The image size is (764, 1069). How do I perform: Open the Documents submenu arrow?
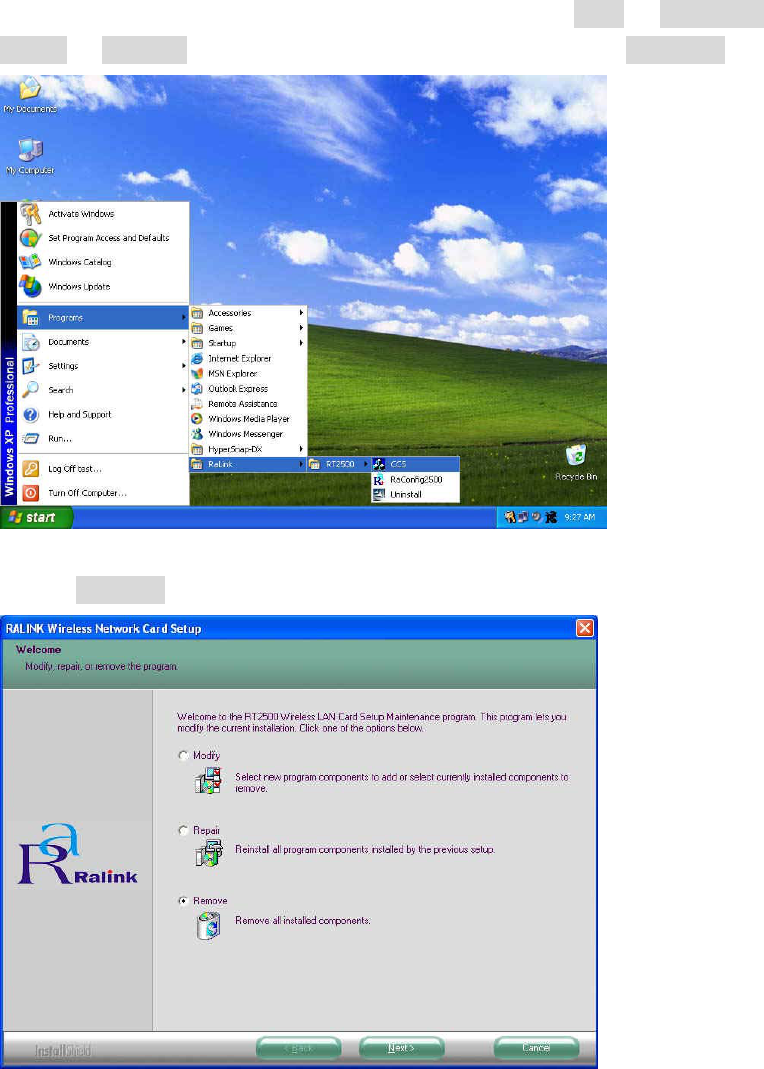point(183,342)
